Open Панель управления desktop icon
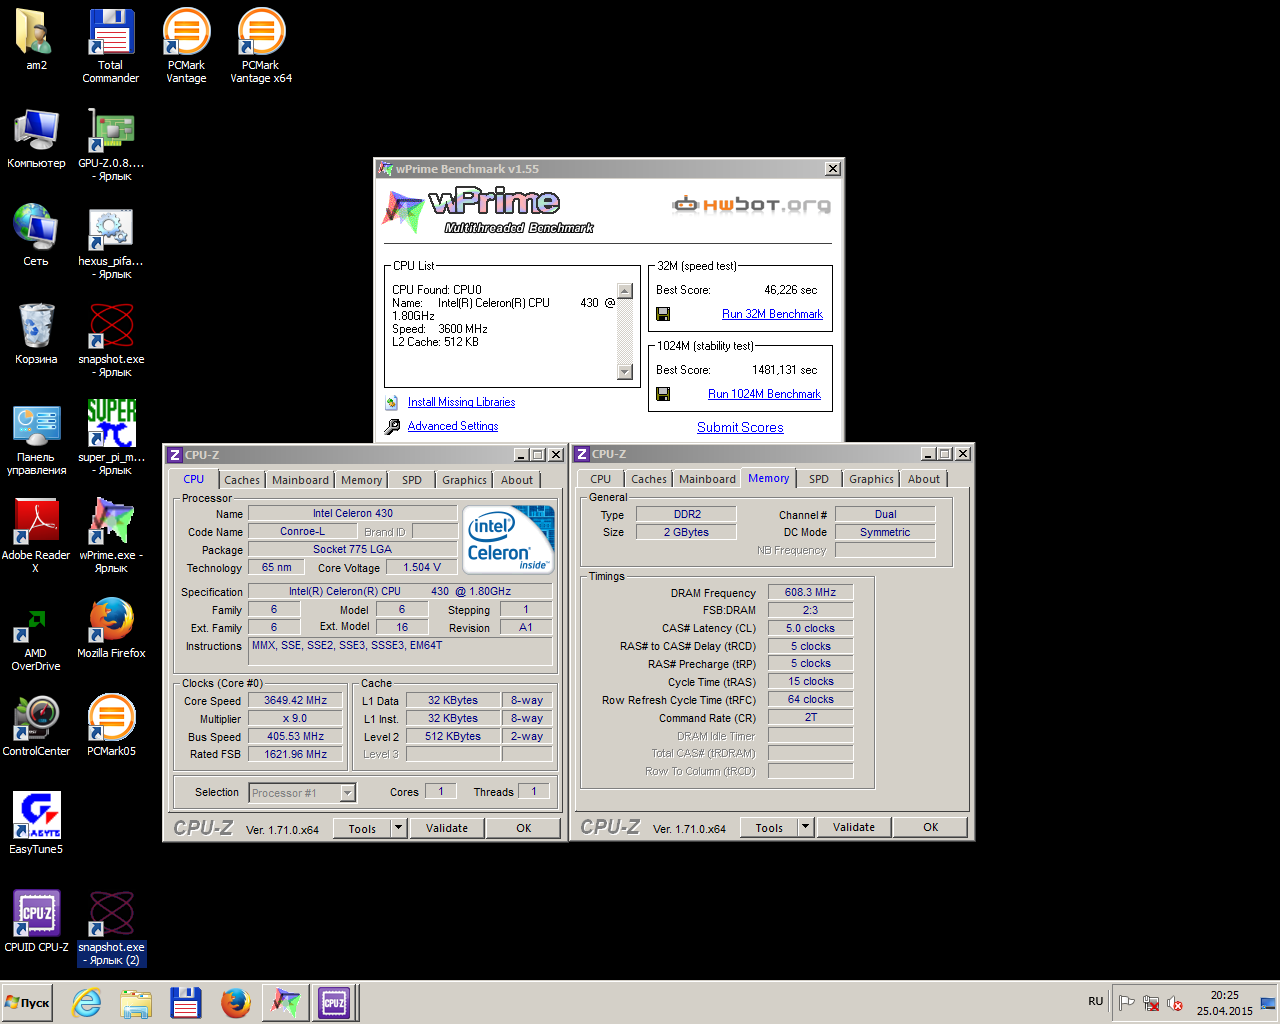 pos(36,440)
